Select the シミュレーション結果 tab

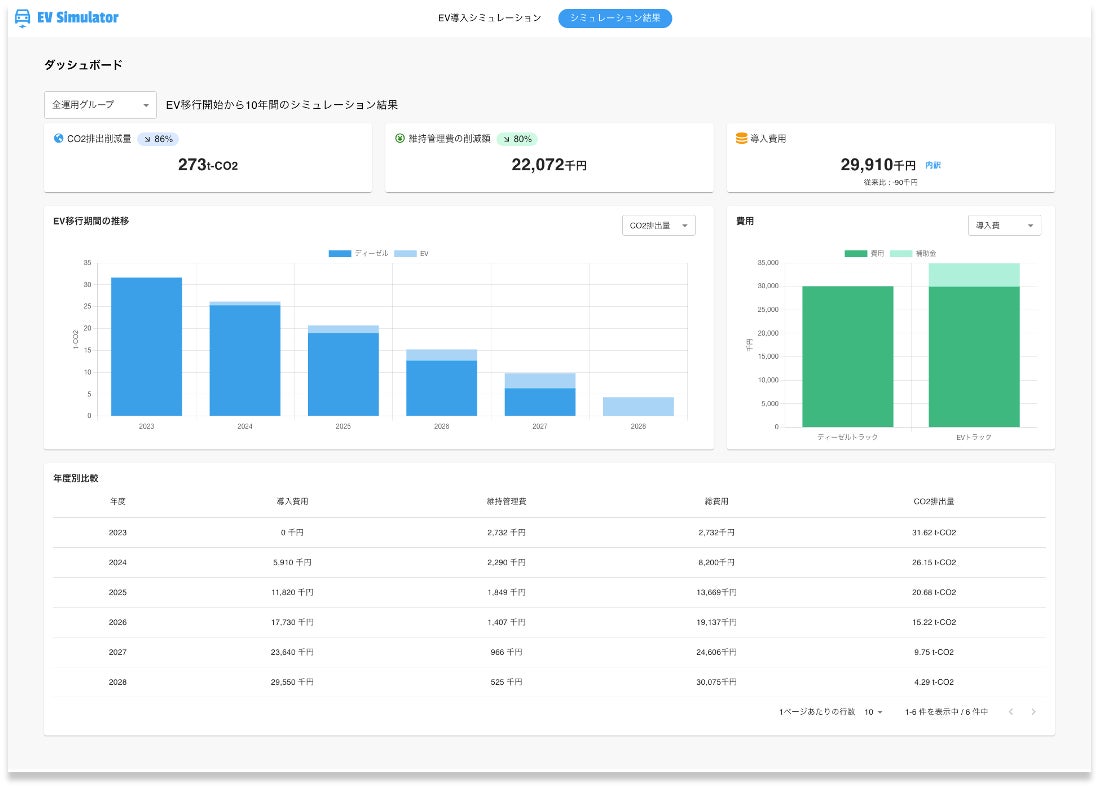[x=615, y=18]
